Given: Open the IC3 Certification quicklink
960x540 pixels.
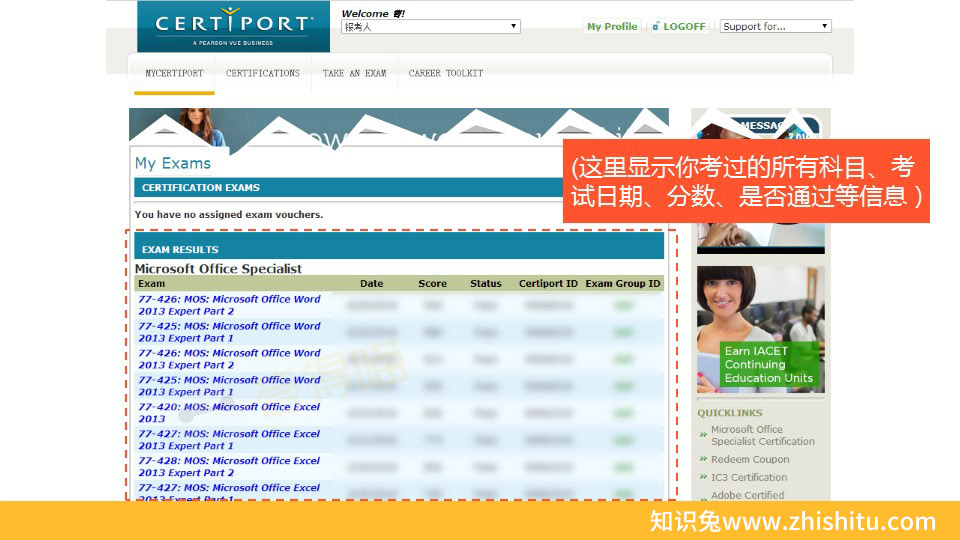Looking at the screenshot, I should click(749, 477).
